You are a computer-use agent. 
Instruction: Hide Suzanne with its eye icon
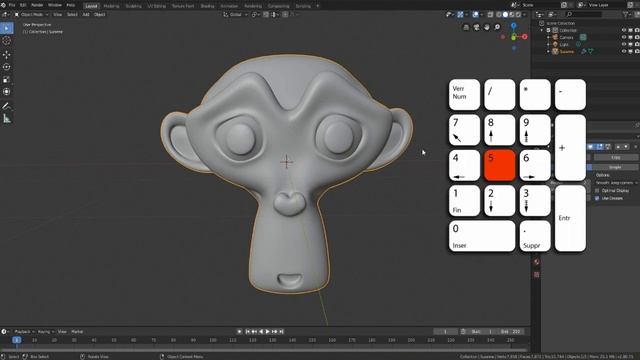point(624,51)
